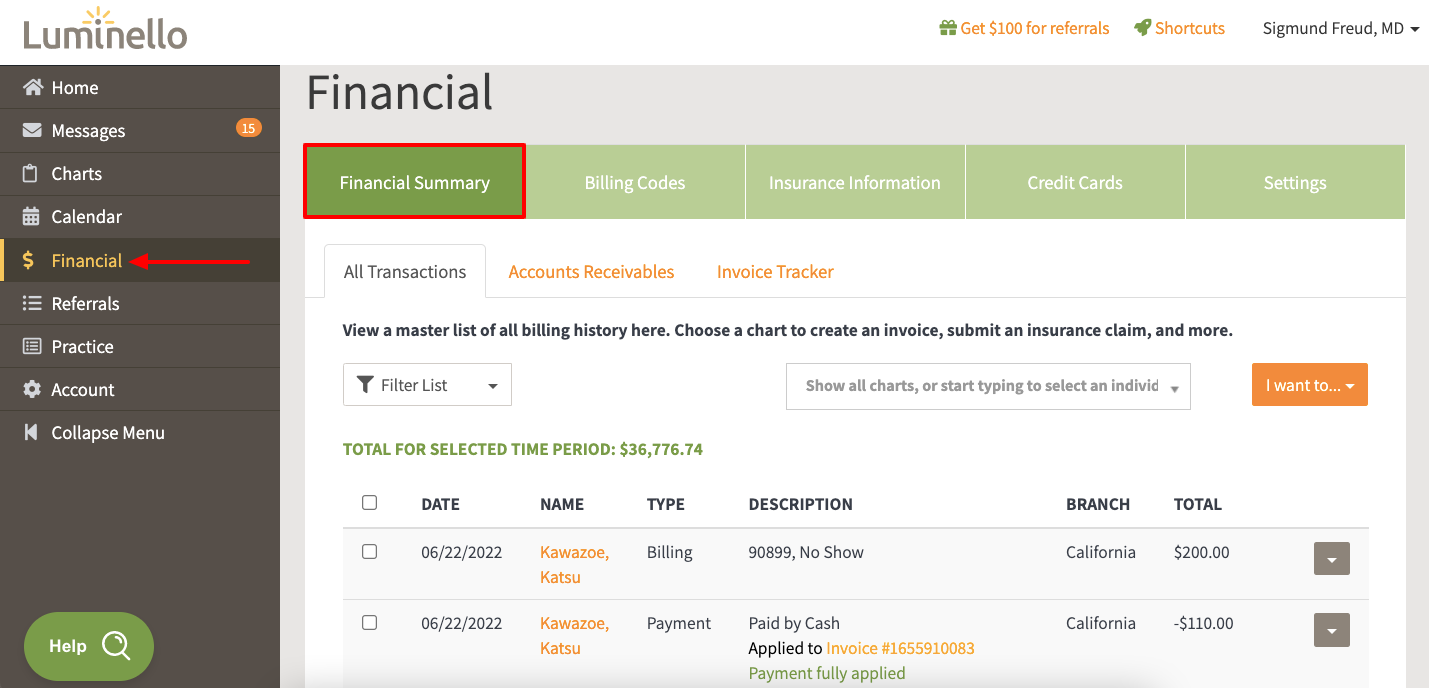The width and height of the screenshot is (1429, 688).
Task: Click the DESCRIPTION column header
Action: point(801,504)
